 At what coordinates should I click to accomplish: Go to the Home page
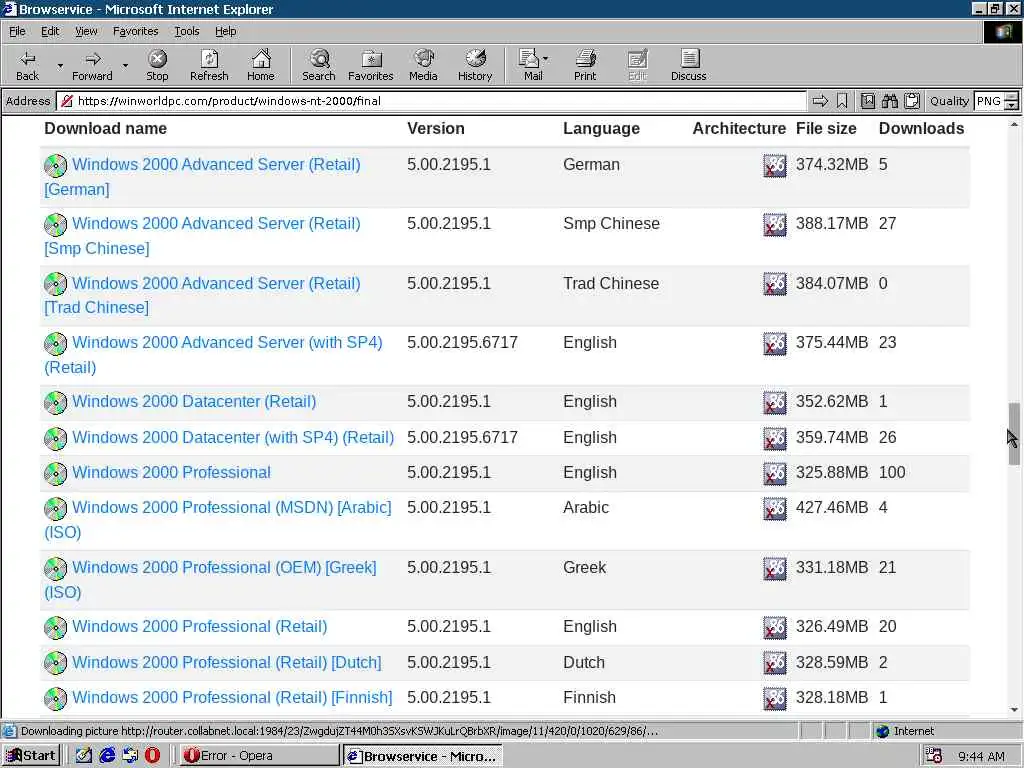[x=261, y=65]
